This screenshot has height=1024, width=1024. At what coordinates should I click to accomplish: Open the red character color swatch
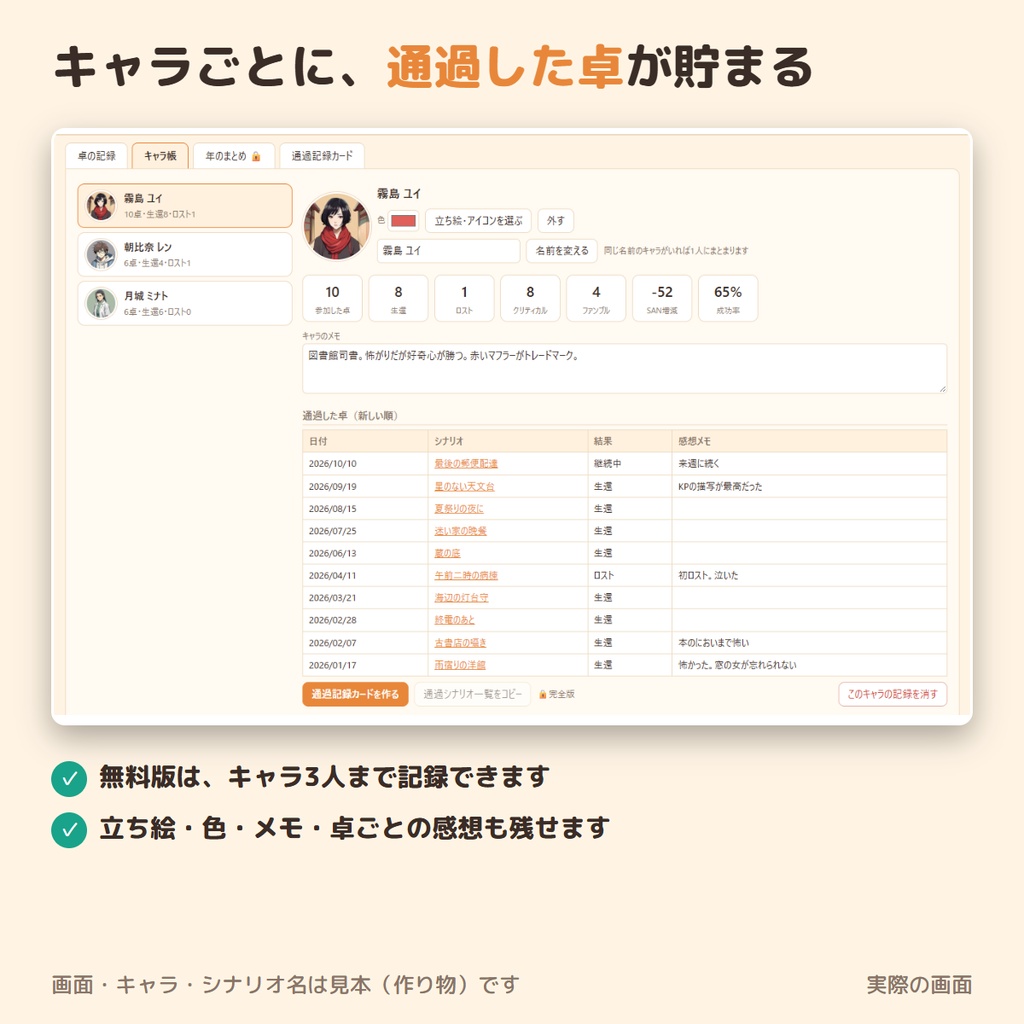pos(403,221)
